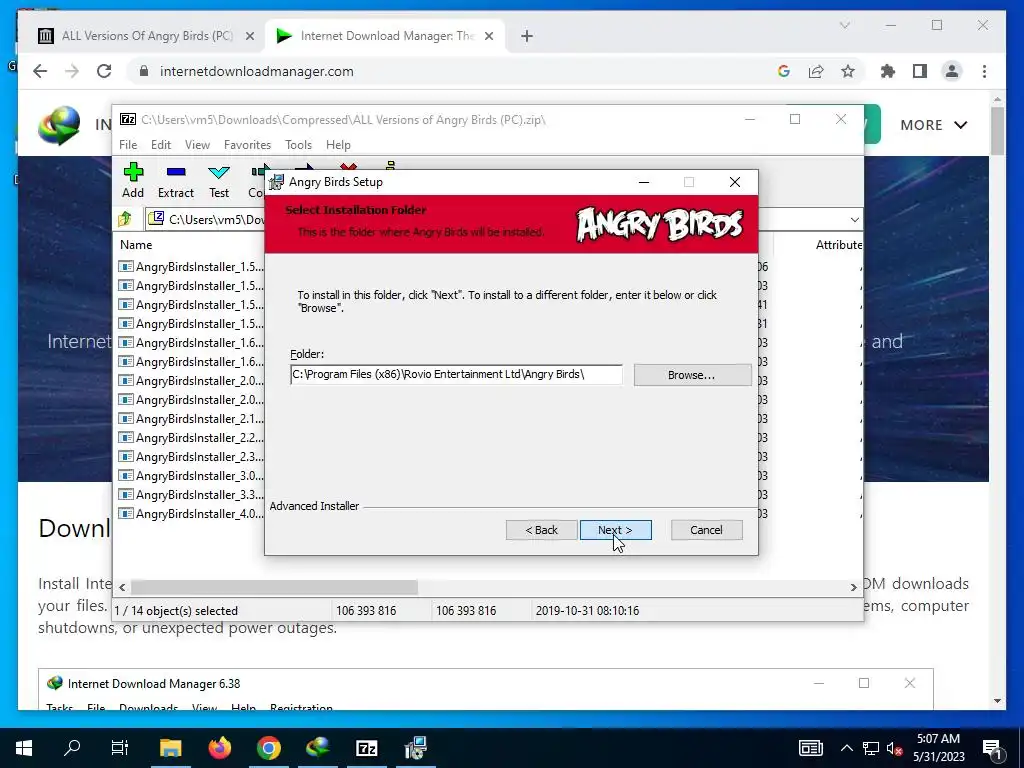Open the 7-Zip Edit menu

[x=161, y=144]
